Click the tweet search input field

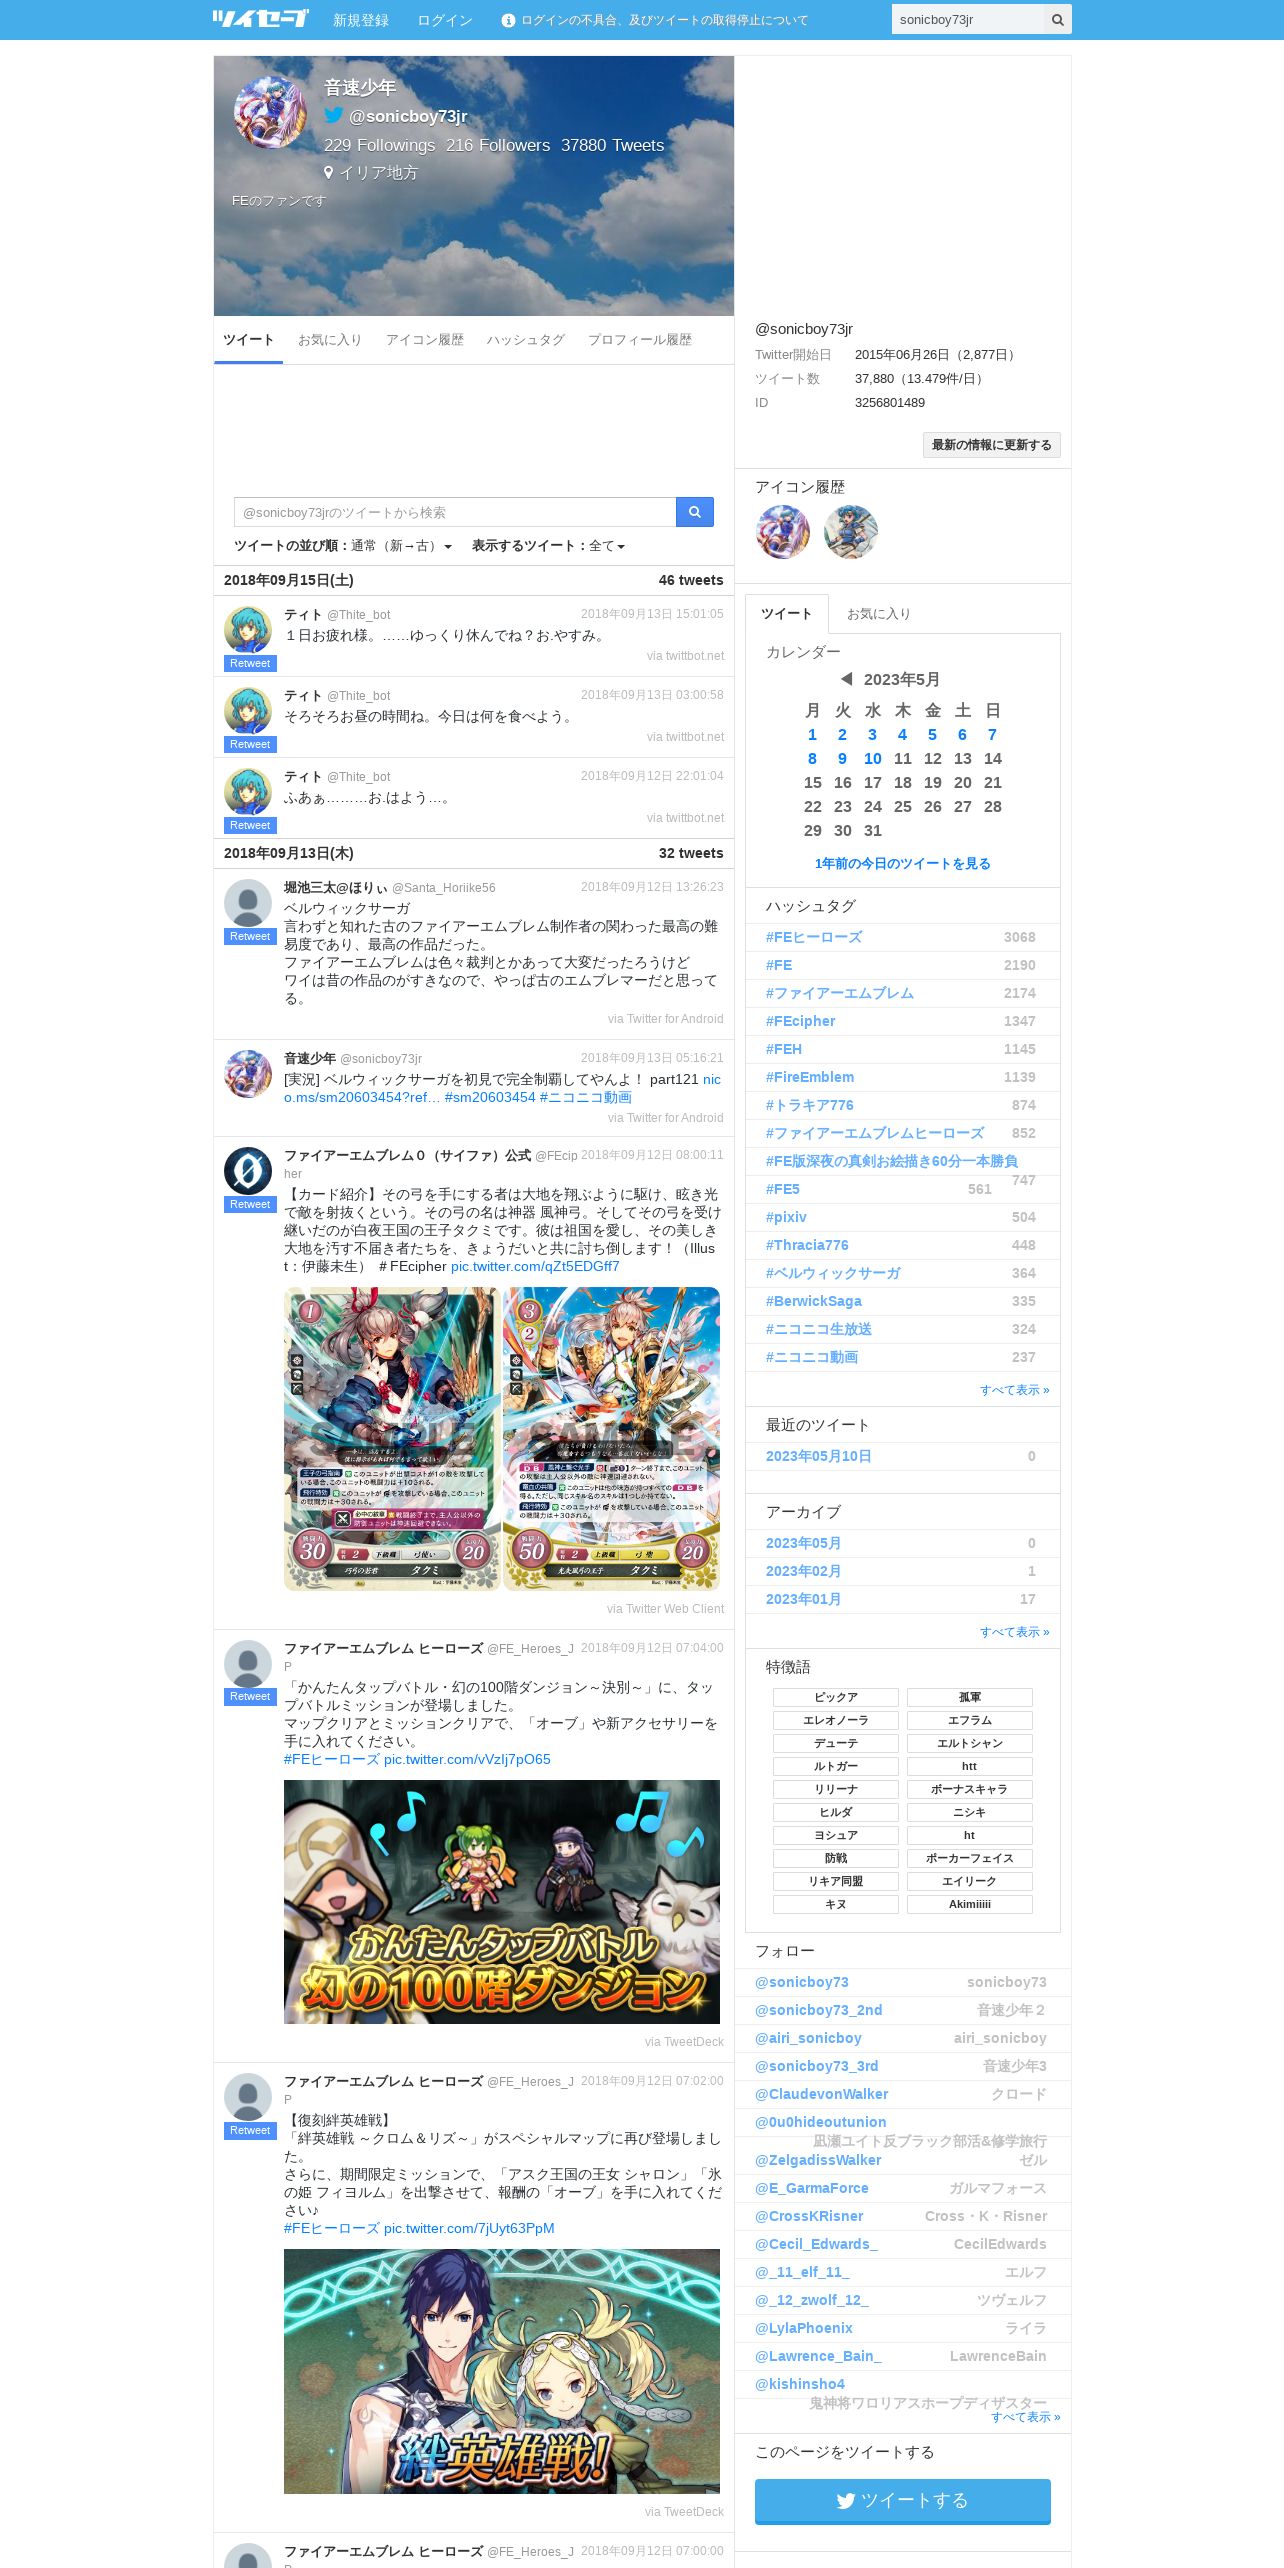coord(455,512)
